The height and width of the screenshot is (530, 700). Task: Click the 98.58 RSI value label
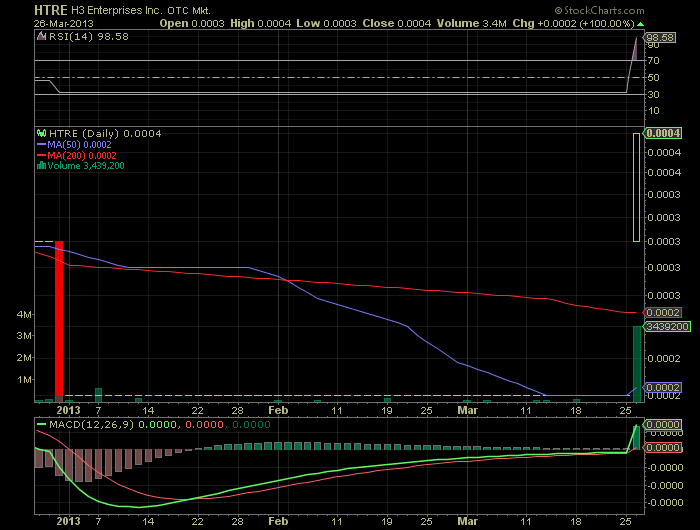click(x=660, y=38)
